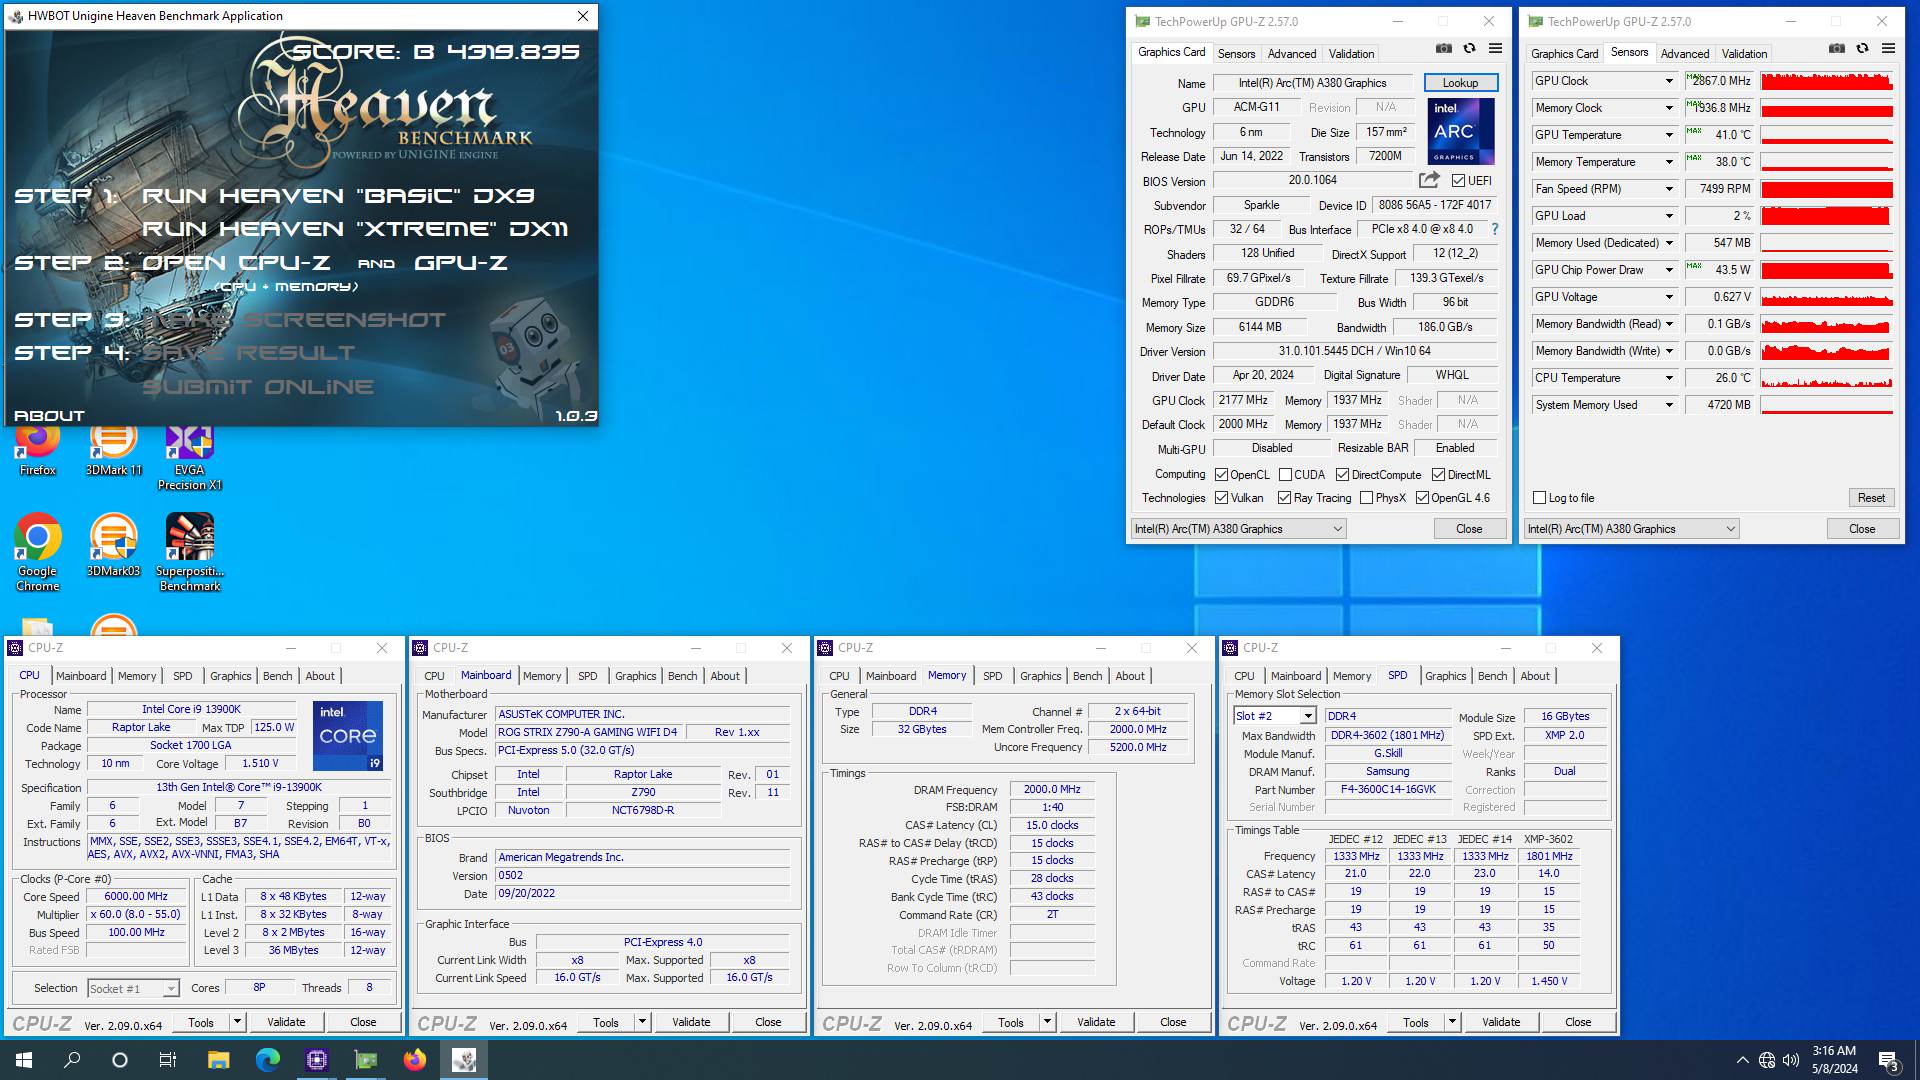Screen dimensions: 1920x1080
Task: Click the refresh icon in GPU-Z Sensors window
Action: pos(1862,48)
